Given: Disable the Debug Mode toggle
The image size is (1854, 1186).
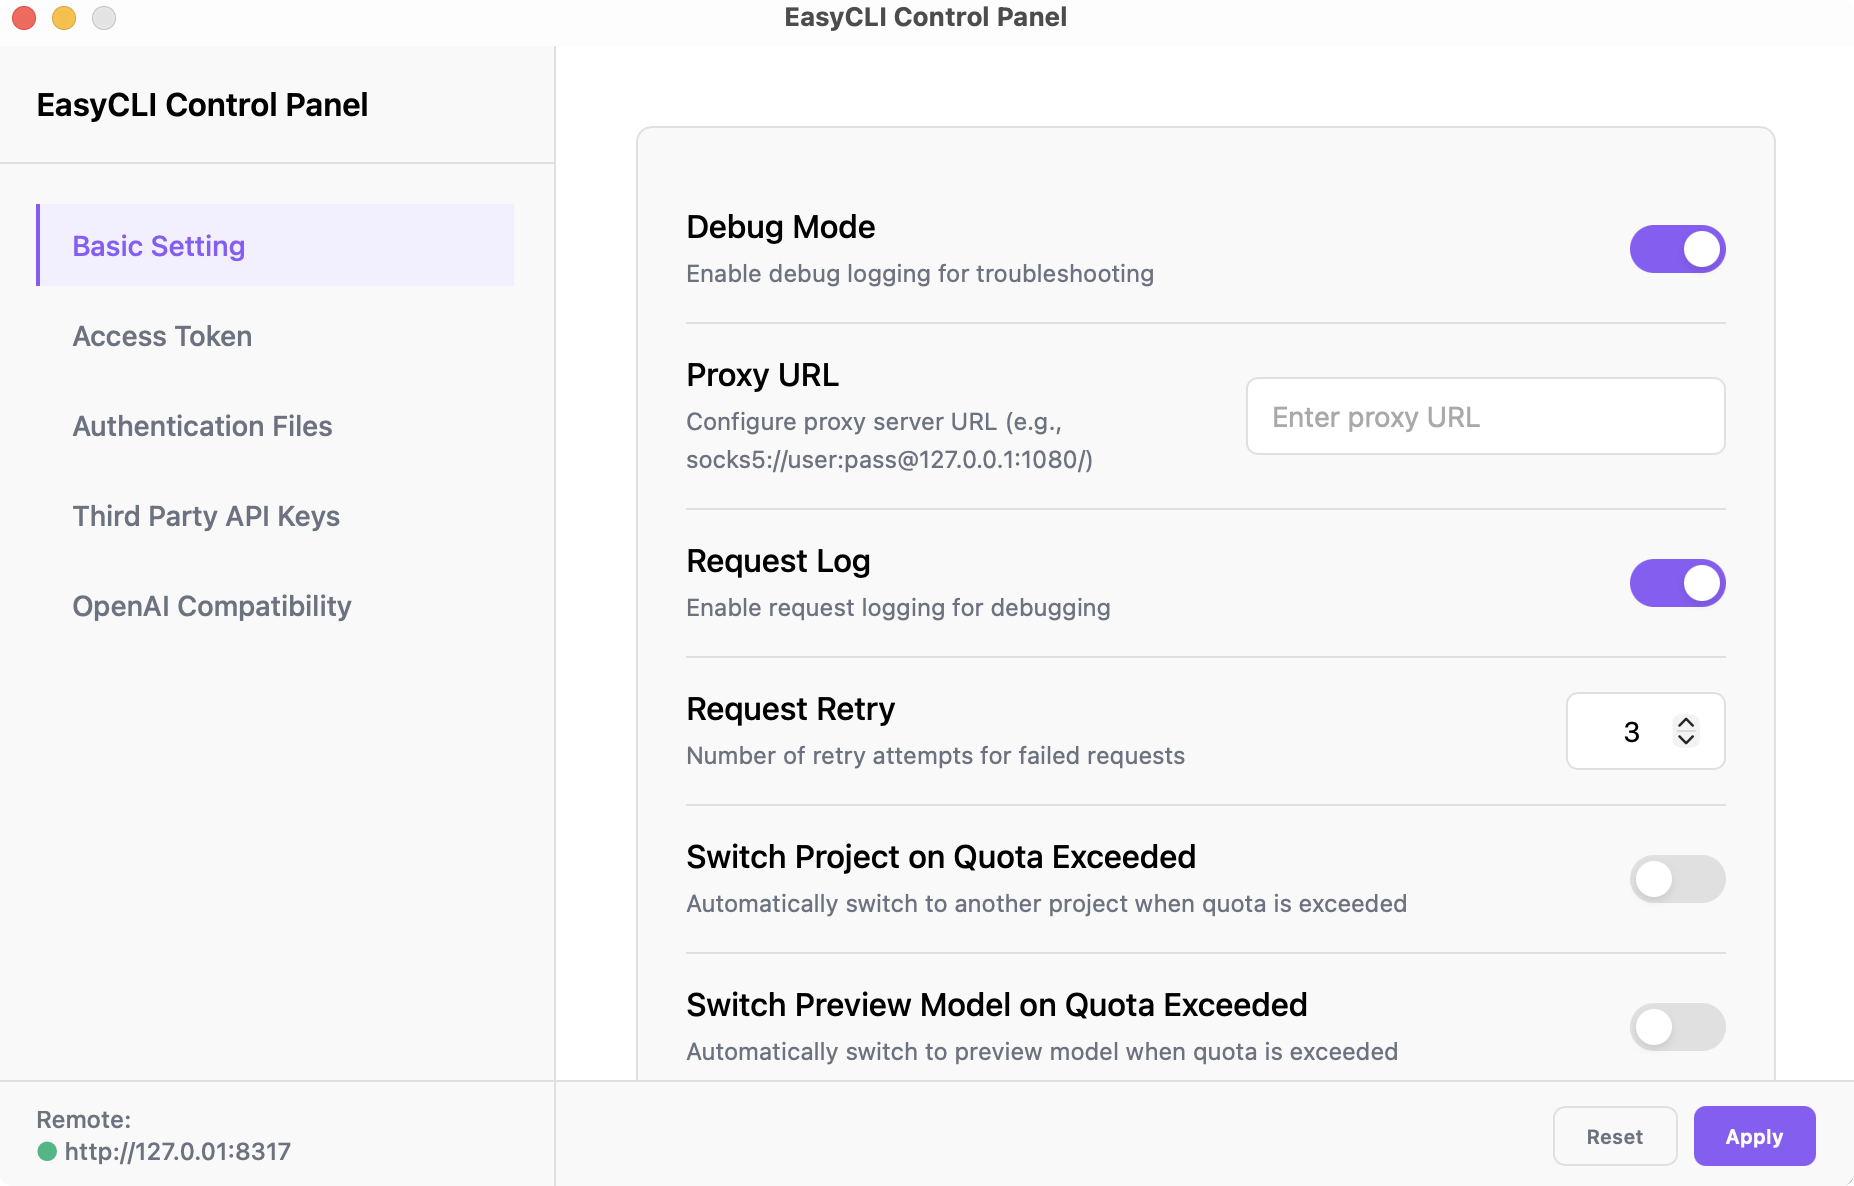Looking at the screenshot, I should pos(1677,249).
